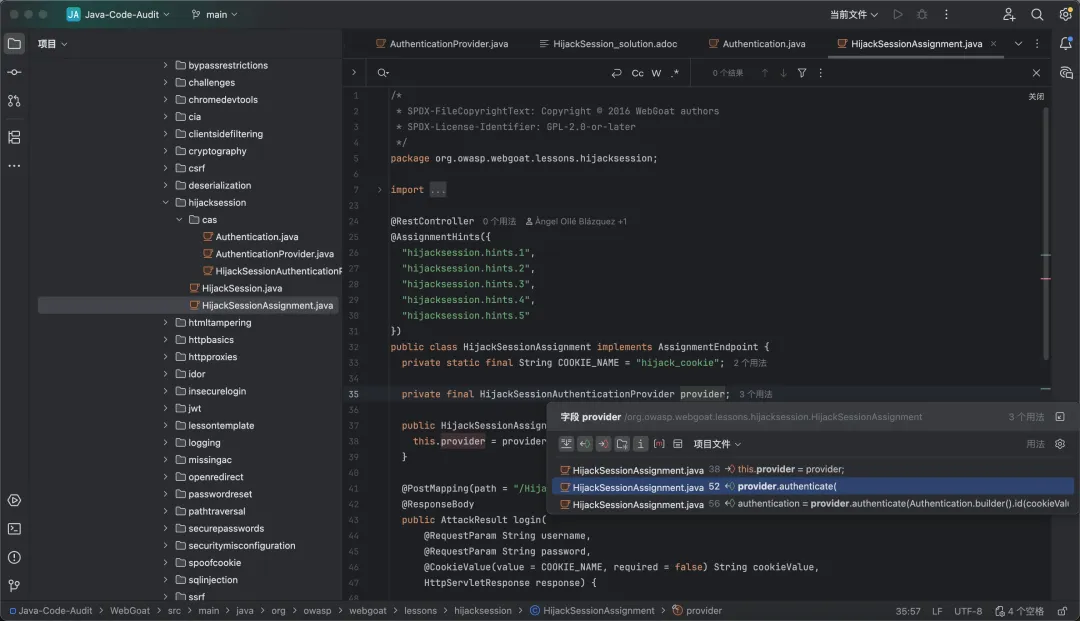Open the Structure tool window icon
The width and height of the screenshot is (1080, 621).
[14, 137]
